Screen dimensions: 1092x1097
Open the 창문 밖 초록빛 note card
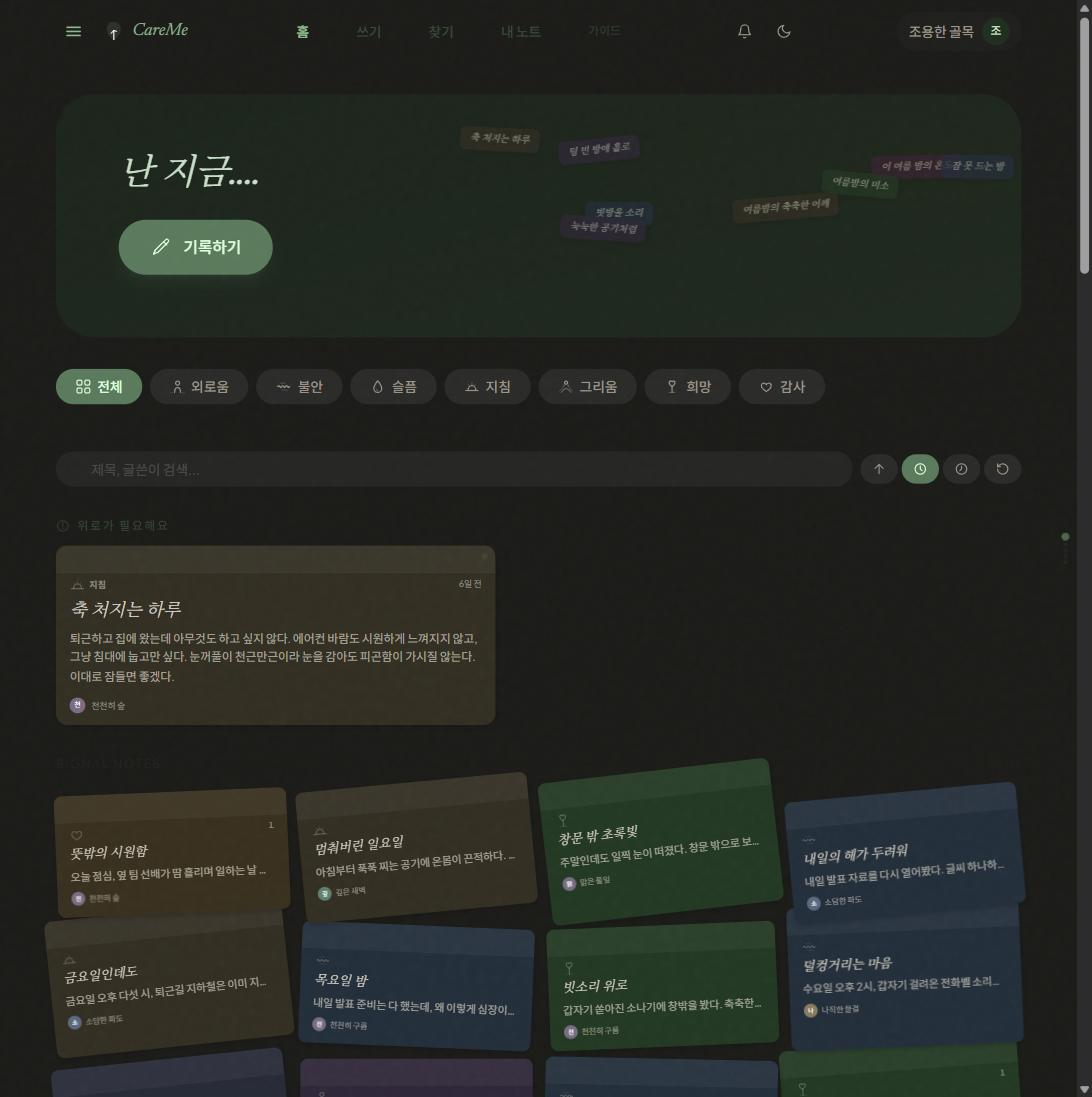660,841
